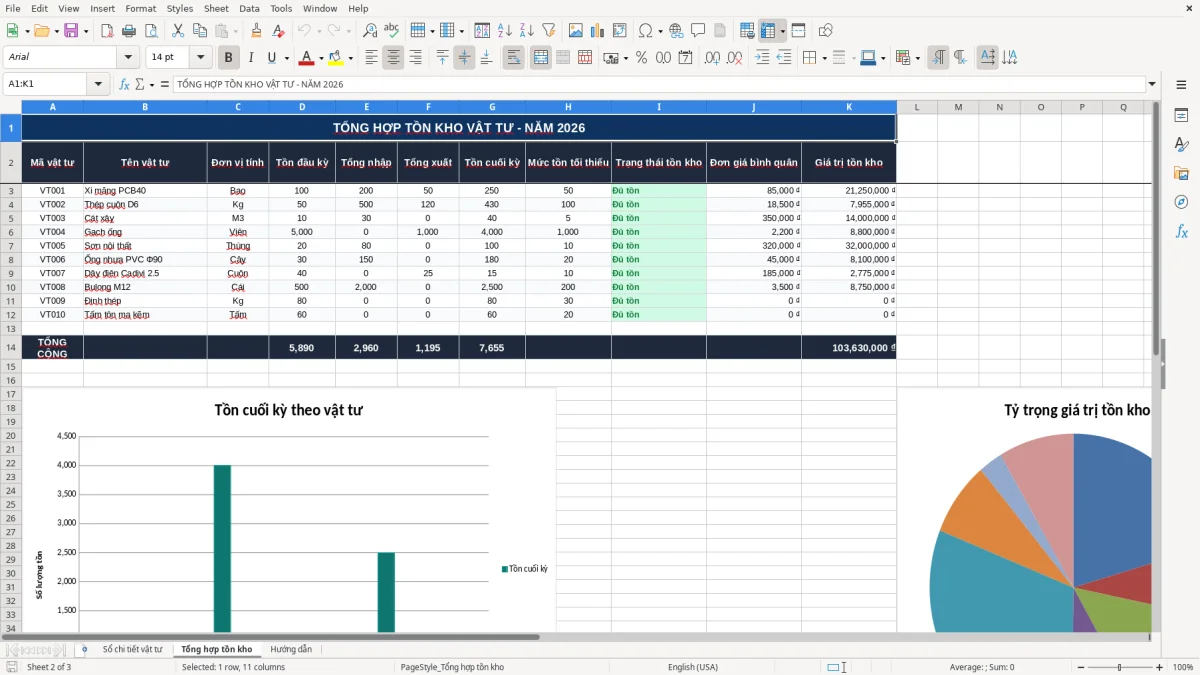1200x675 pixels.
Task: Toggle Italic formatting
Action: pyautogui.click(x=250, y=58)
